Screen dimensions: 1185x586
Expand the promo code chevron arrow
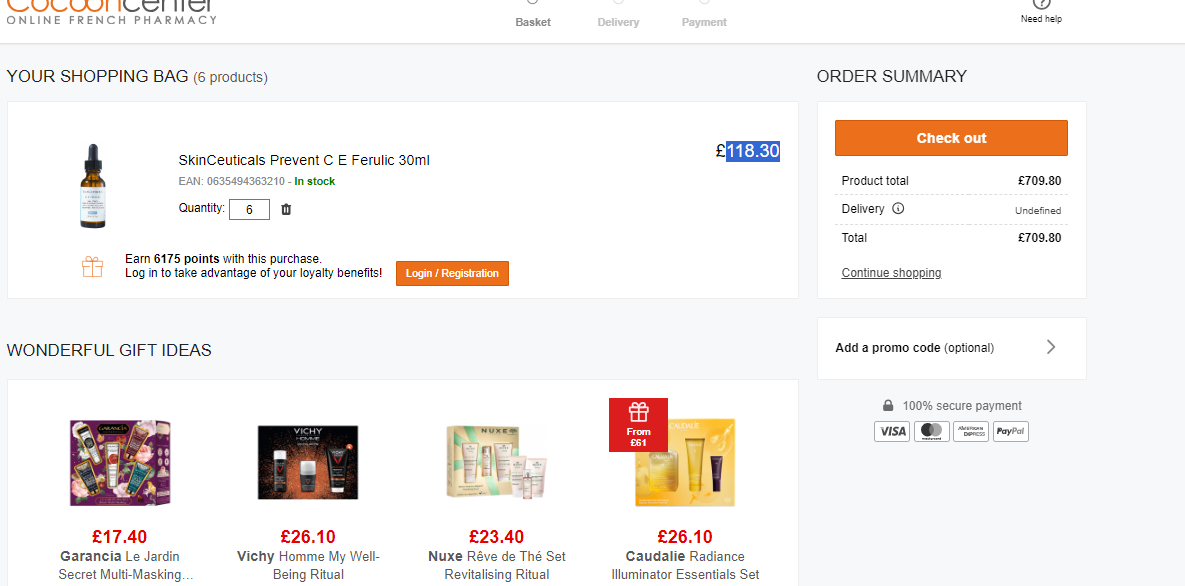click(x=1051, y=347)
